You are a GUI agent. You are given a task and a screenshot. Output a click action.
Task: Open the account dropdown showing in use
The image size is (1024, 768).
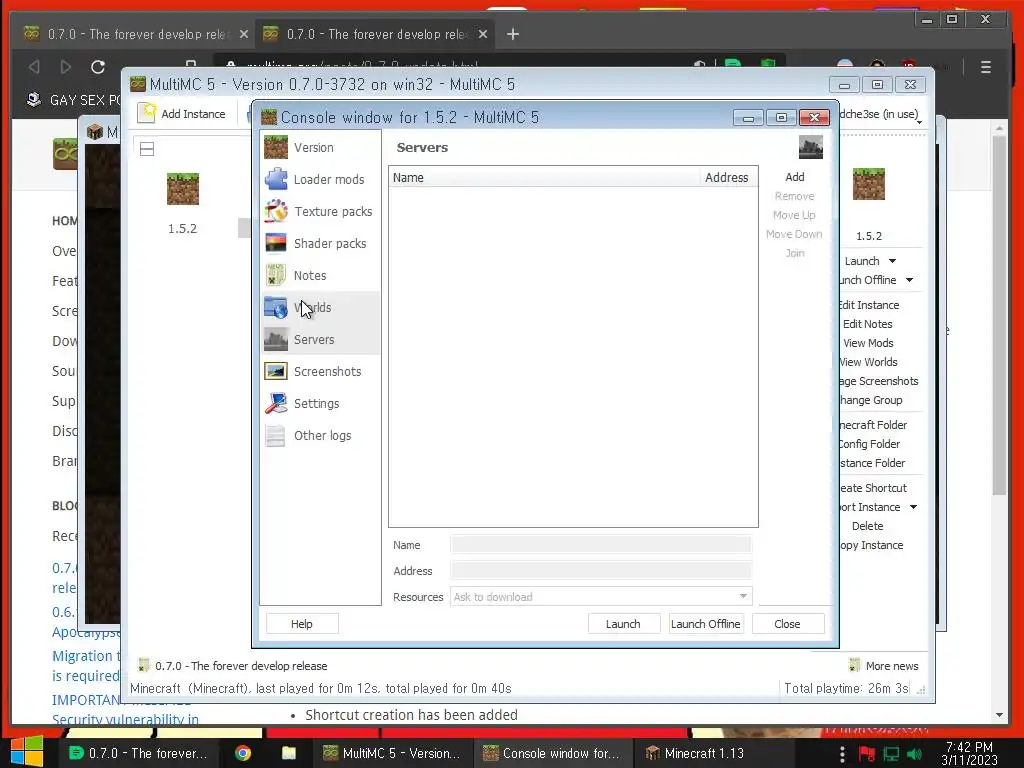click(x=881, y=115)
